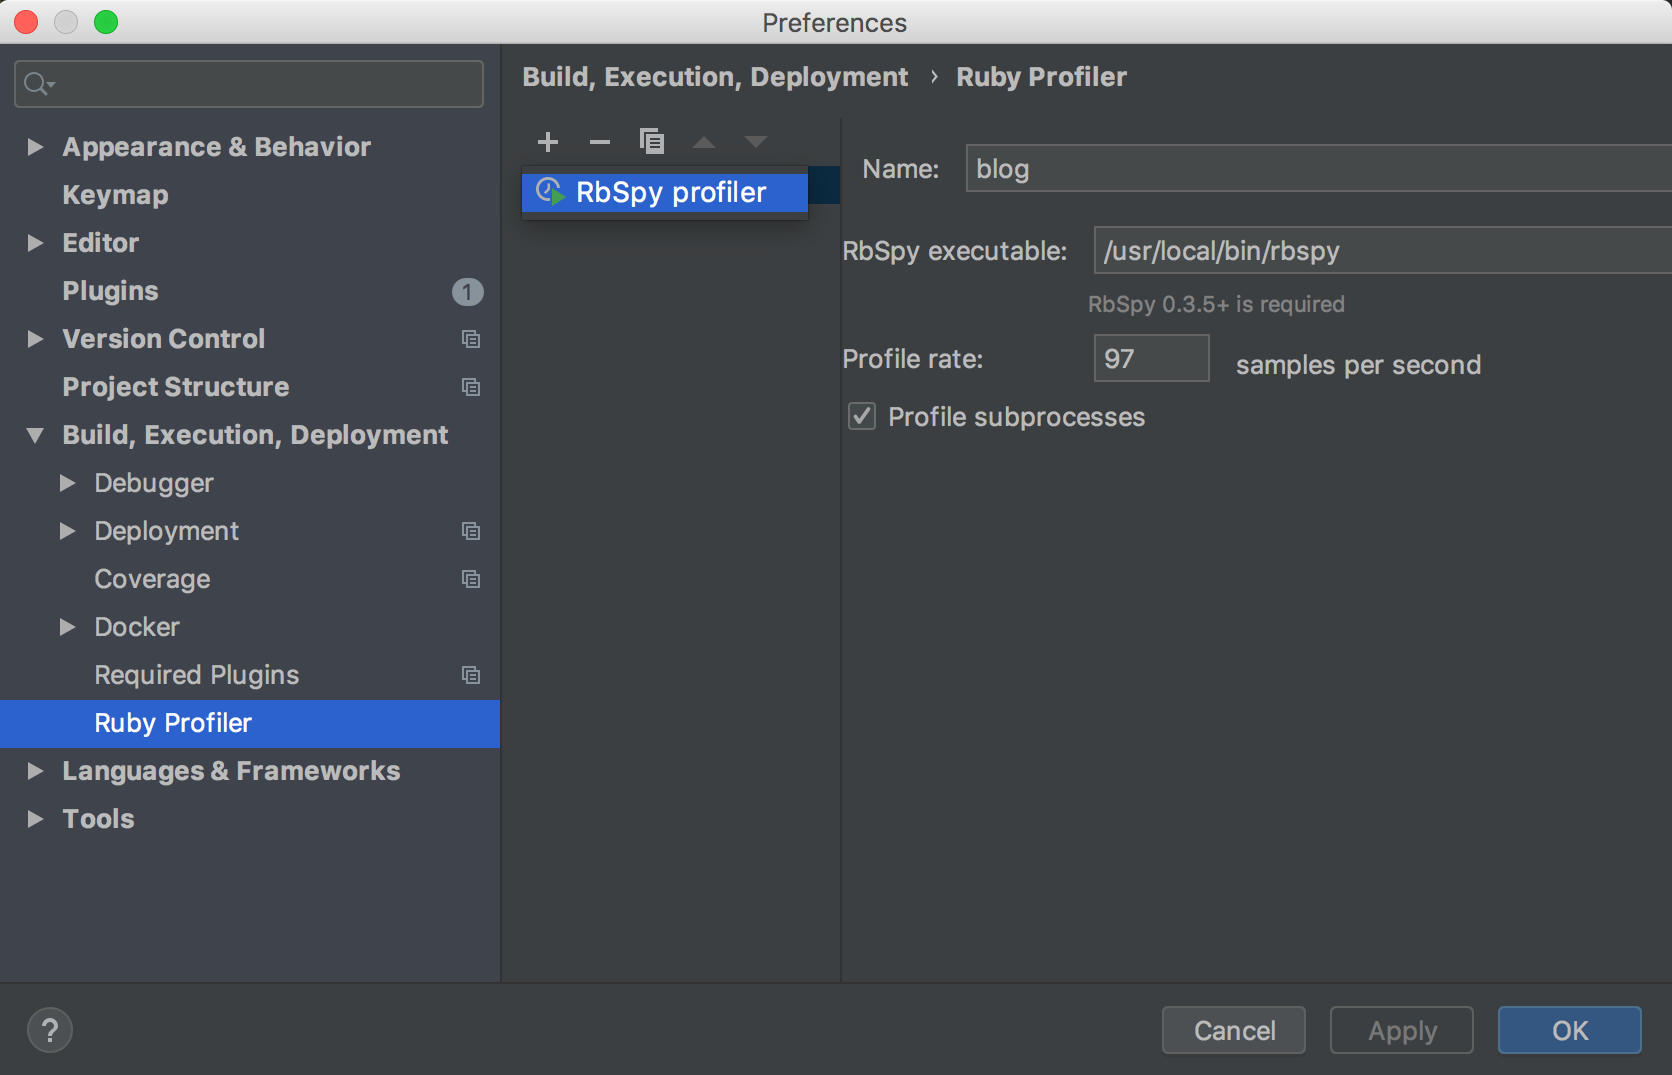This screenshot has width=1672, height=1075.
Task: Remove the RbSpy profiler configuration
Action: pyautogui.click(x=600, y=141)
